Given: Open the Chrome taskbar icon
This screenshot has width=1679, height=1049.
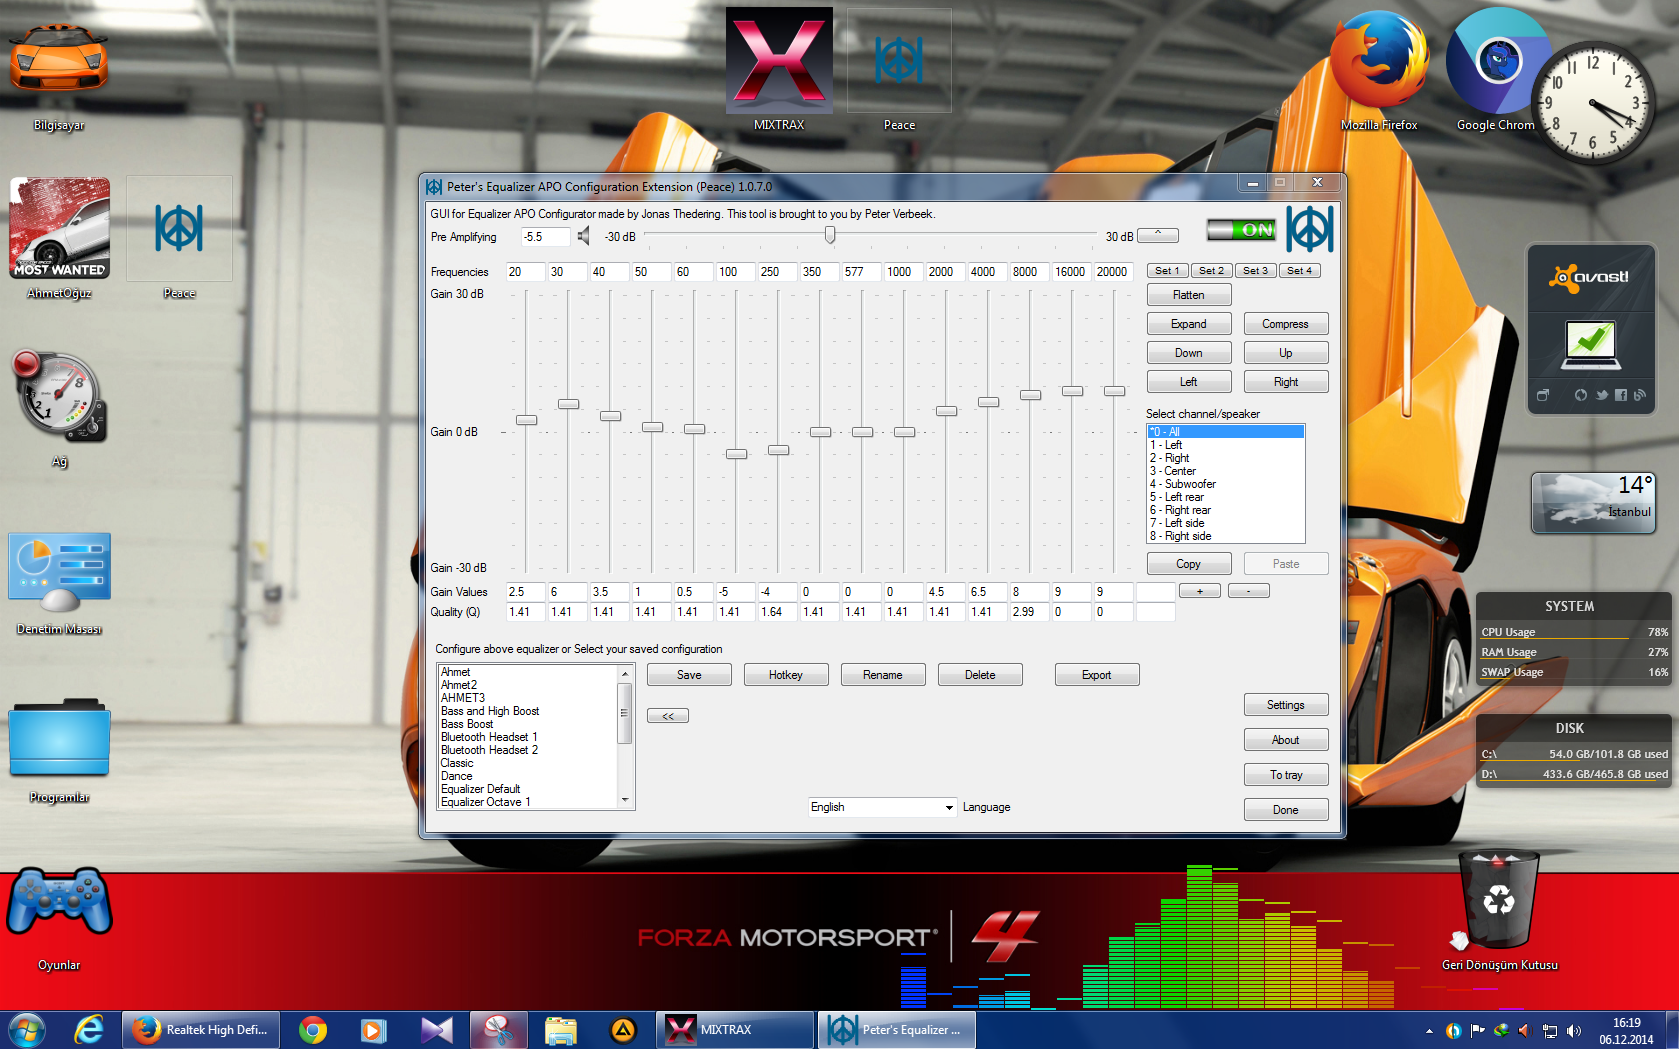Looking at the screenshot, I should (313, 1029).
